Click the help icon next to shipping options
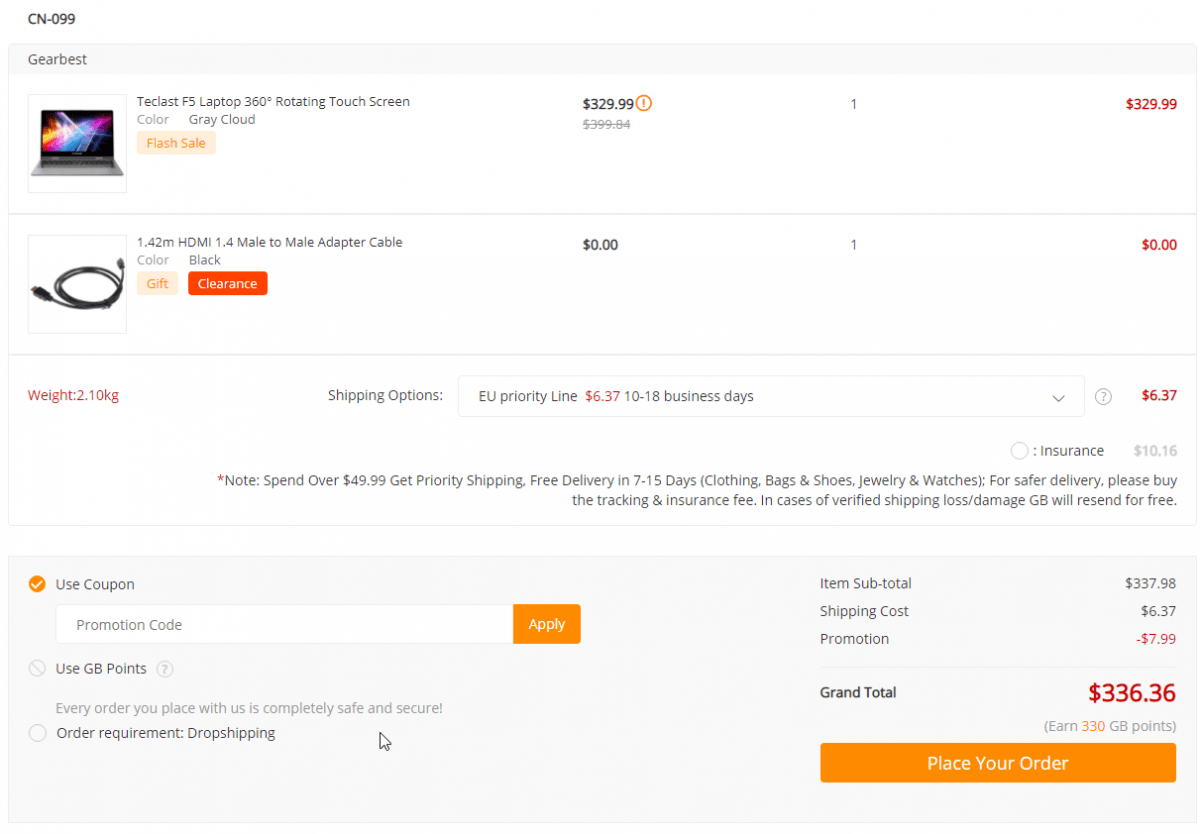 pos(1103,396)
